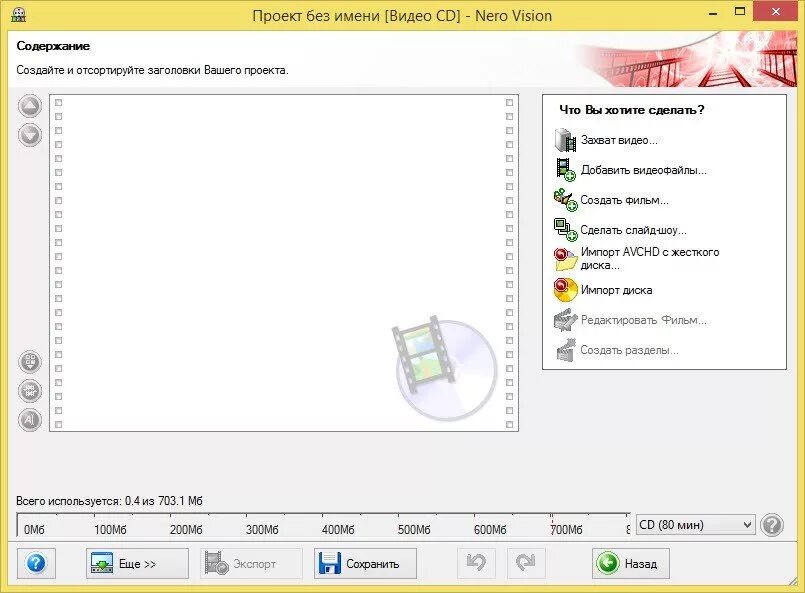Click the Импорт AVCHD folder icon
Viewport: 805px width, 593px height.
pos(565,259)
